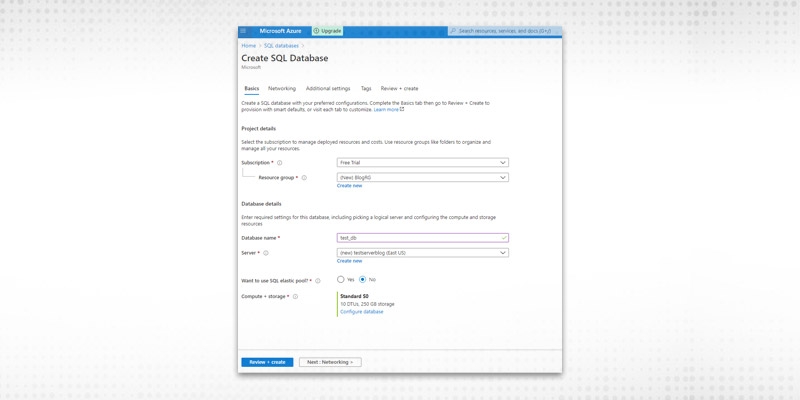The image size is (800, 400).
Task: Click the search resources input field
Action: click(x=504, y=31)
